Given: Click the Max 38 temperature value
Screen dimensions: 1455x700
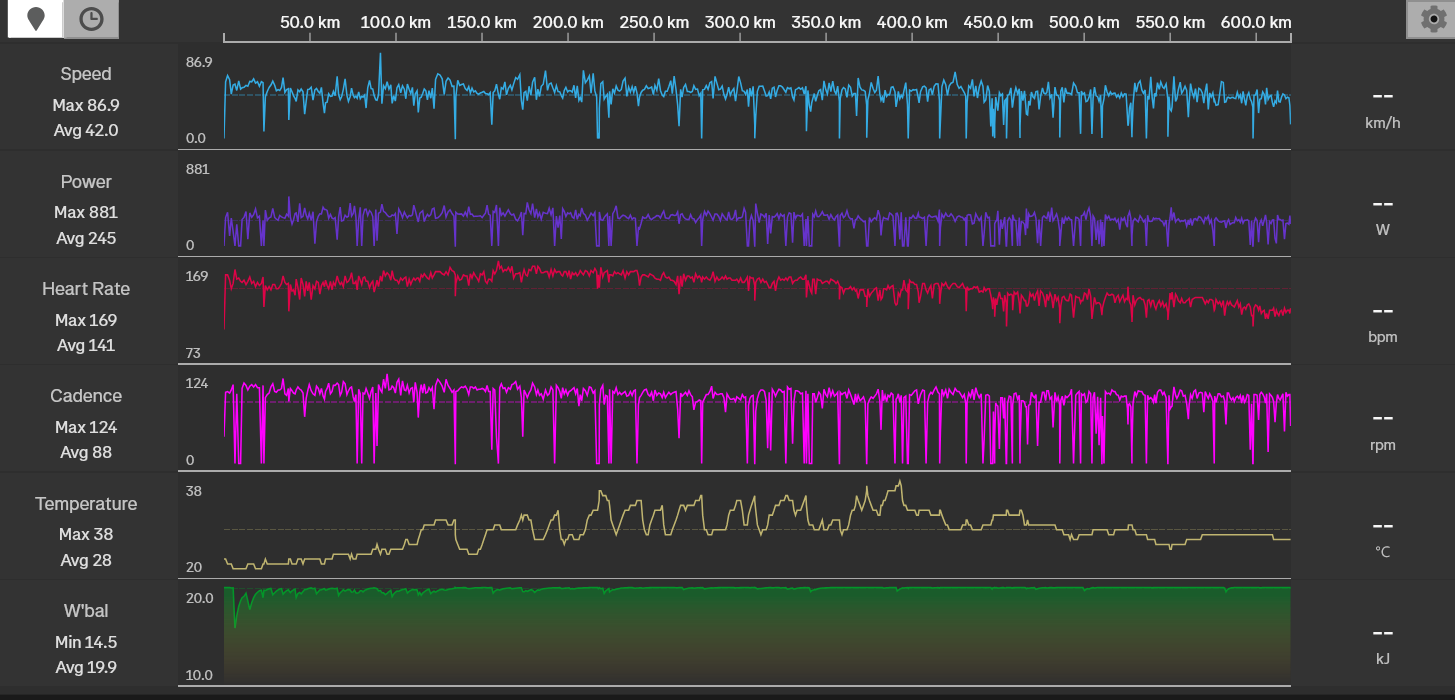Looking at the screenshot, I should pos(86,534).
